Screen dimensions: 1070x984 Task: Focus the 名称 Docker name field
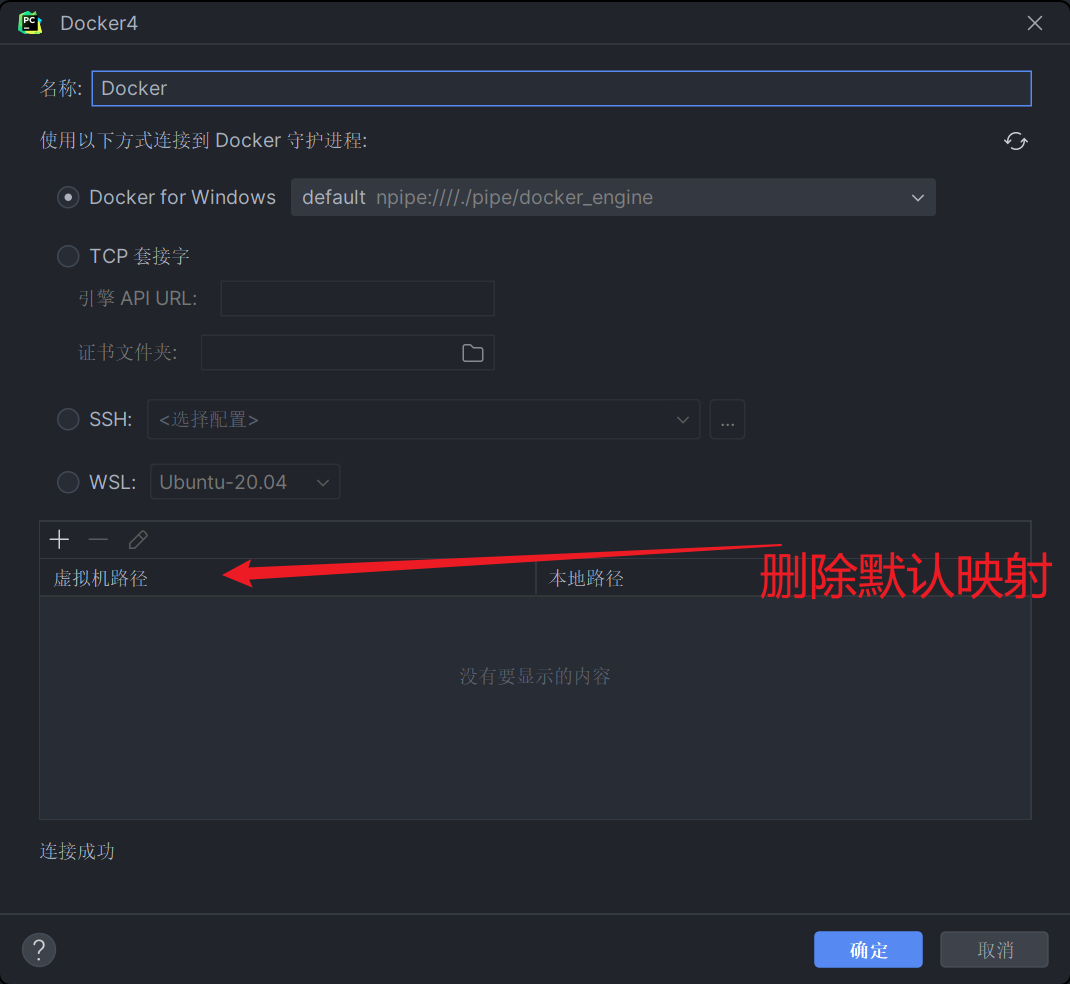point(561,88)
